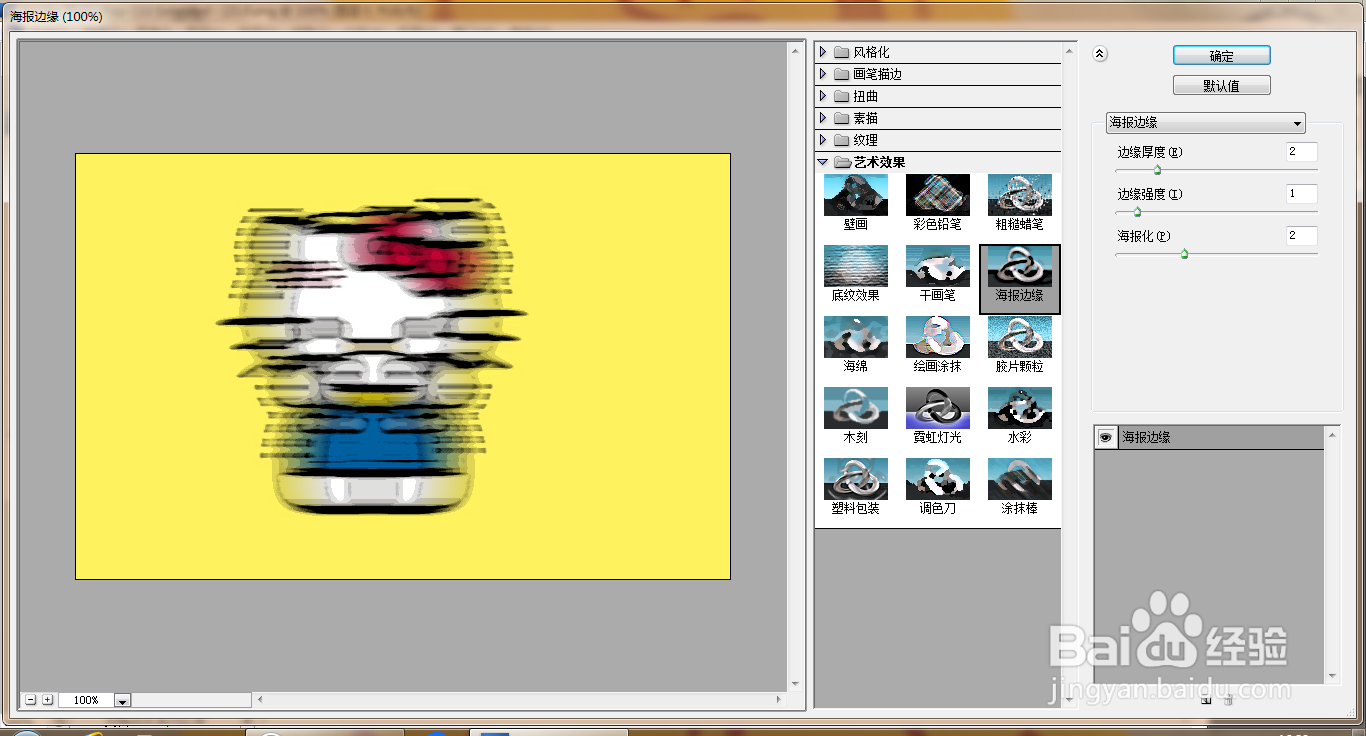The image size is (1366, 736).
Task: Expand the 素描 filter folder
Action: point(823,118)
